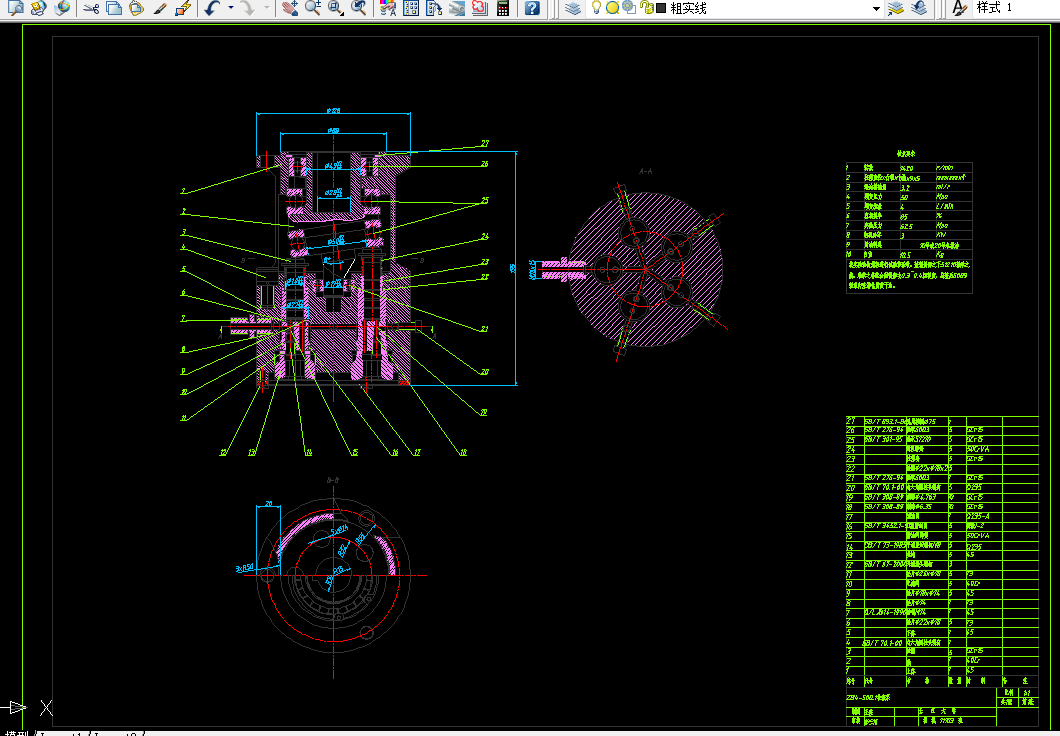Toggle layer freeze sun icon
The width and height of the screenshot is (1060, 736).
point(612,7)
